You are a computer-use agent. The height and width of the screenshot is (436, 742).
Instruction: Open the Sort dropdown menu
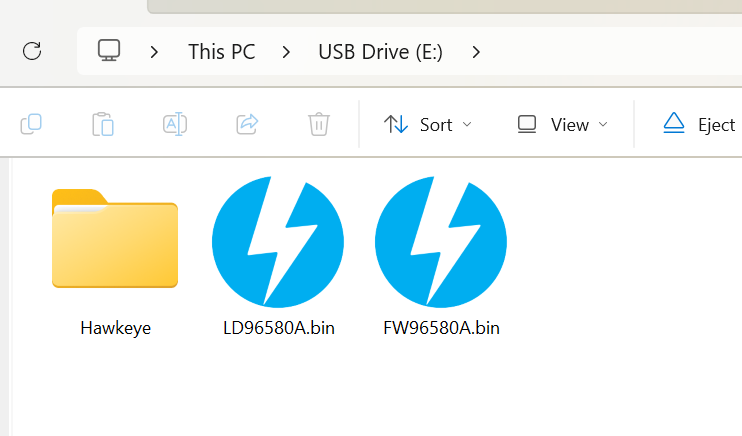428,125
